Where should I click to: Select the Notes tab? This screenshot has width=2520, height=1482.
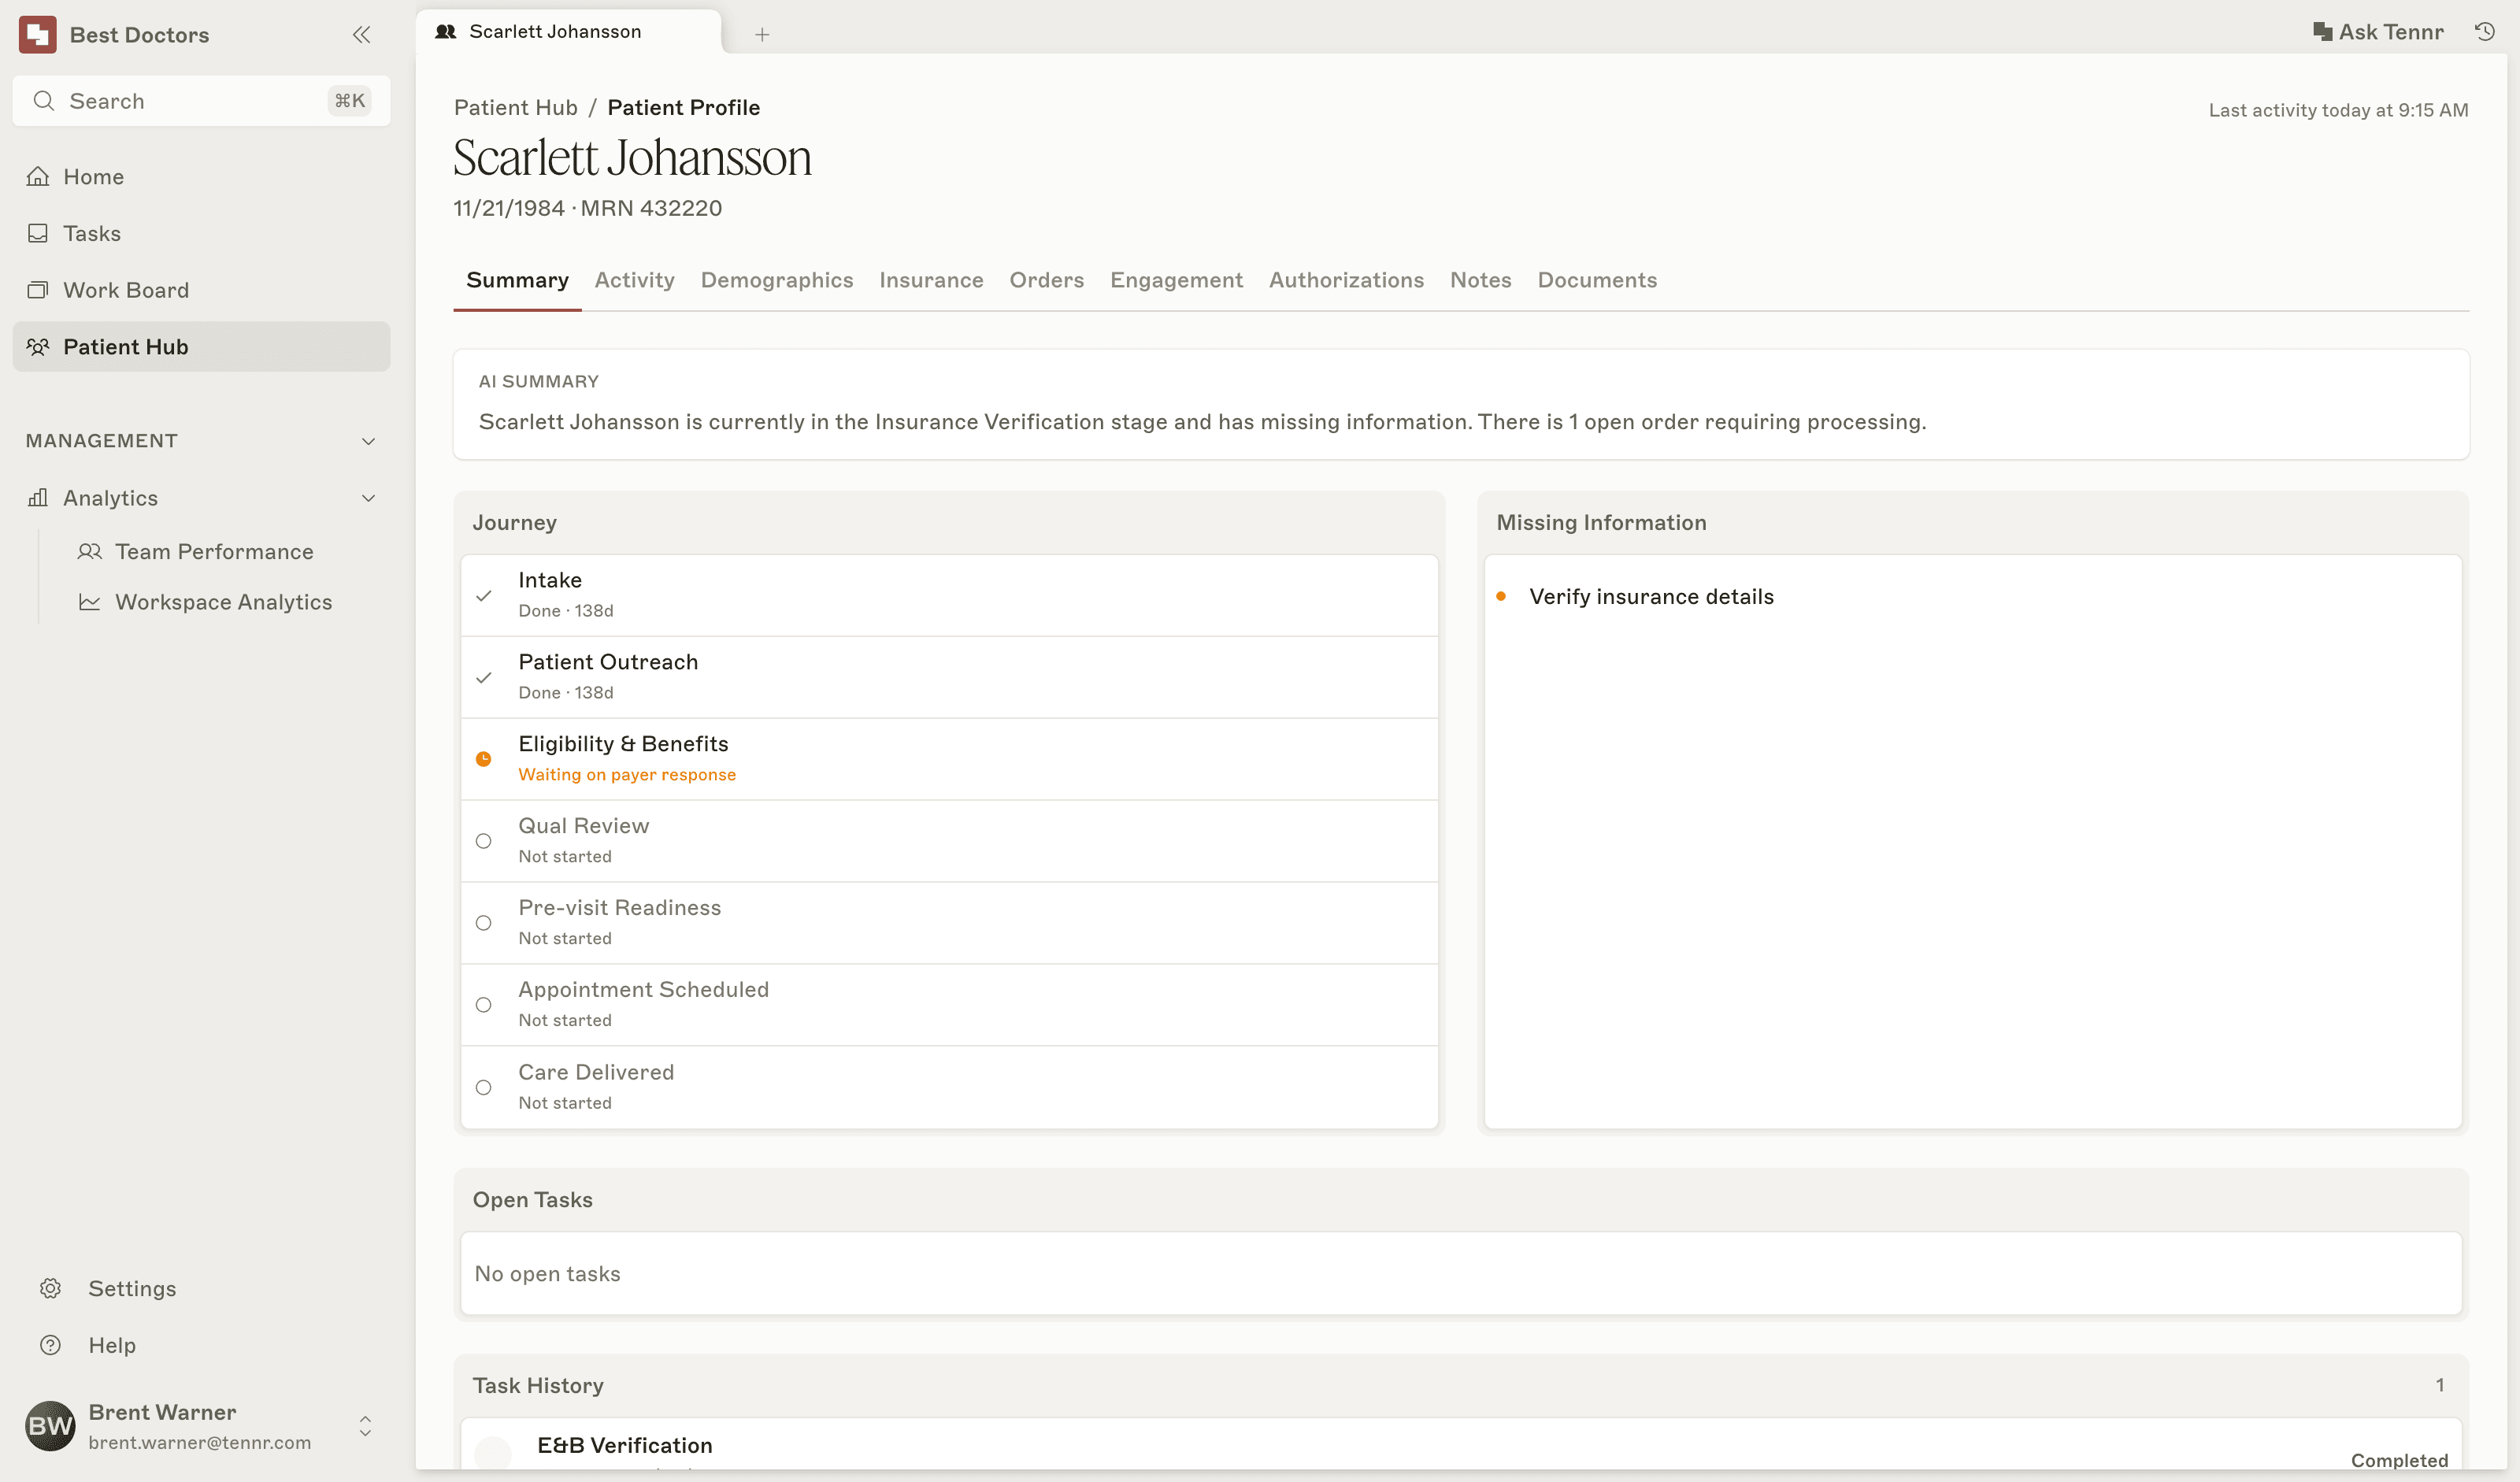[x=1481, y=280]
